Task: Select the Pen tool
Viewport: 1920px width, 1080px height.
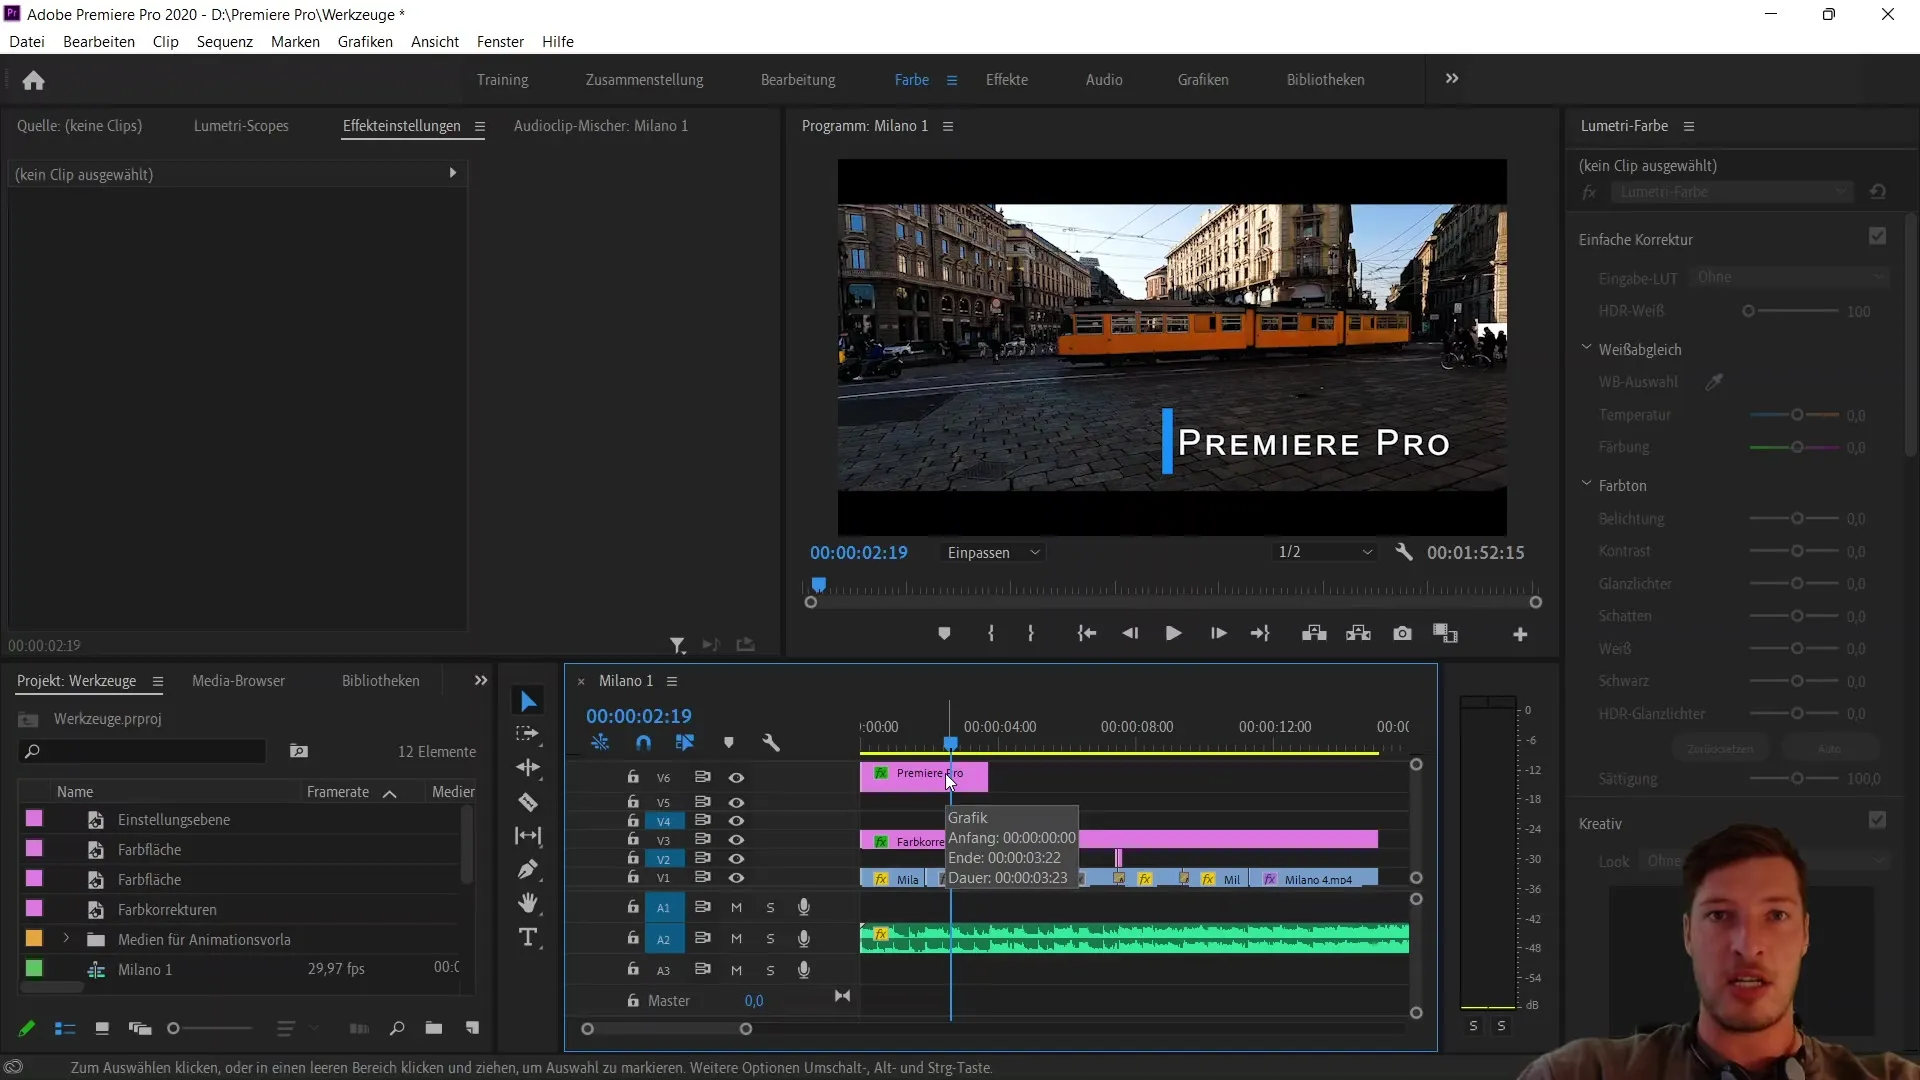Action: pos(528,870)
